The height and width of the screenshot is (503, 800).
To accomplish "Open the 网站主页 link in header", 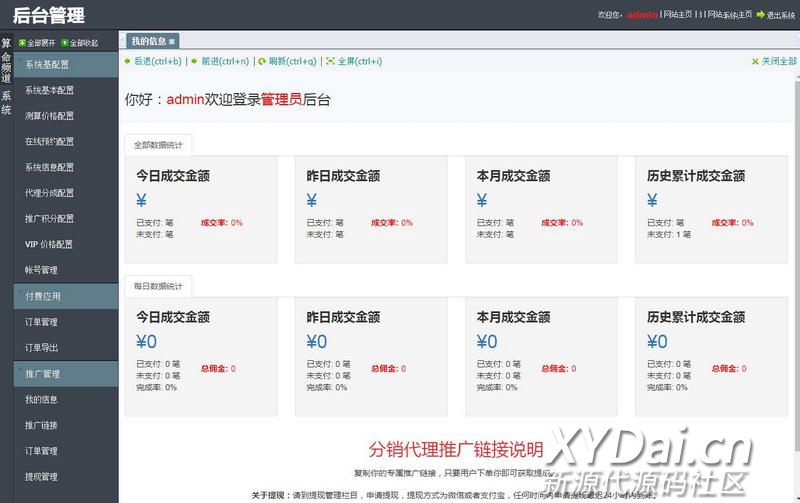I will [x=678, y=15].
